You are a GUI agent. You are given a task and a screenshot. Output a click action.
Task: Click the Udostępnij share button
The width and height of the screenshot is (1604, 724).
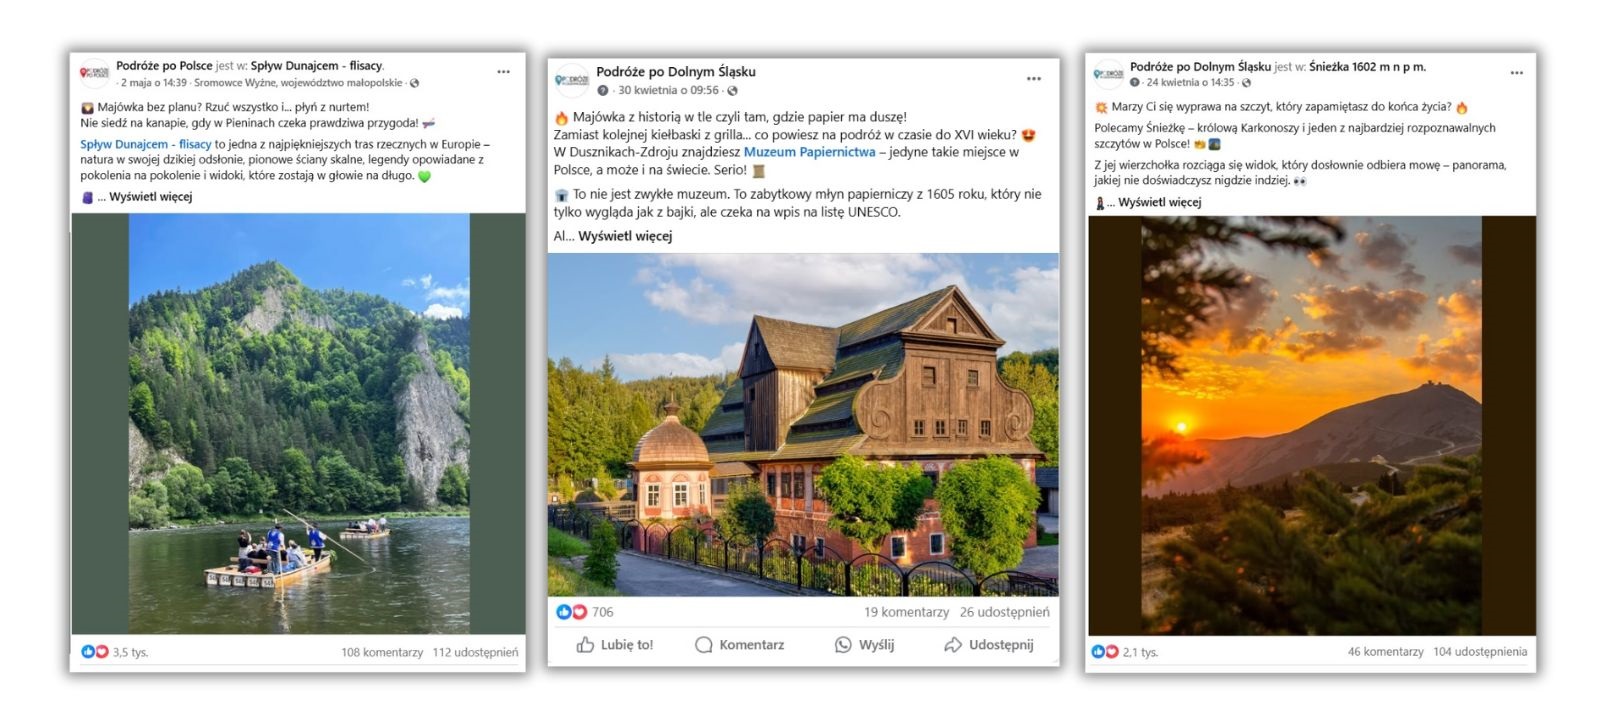988,645
